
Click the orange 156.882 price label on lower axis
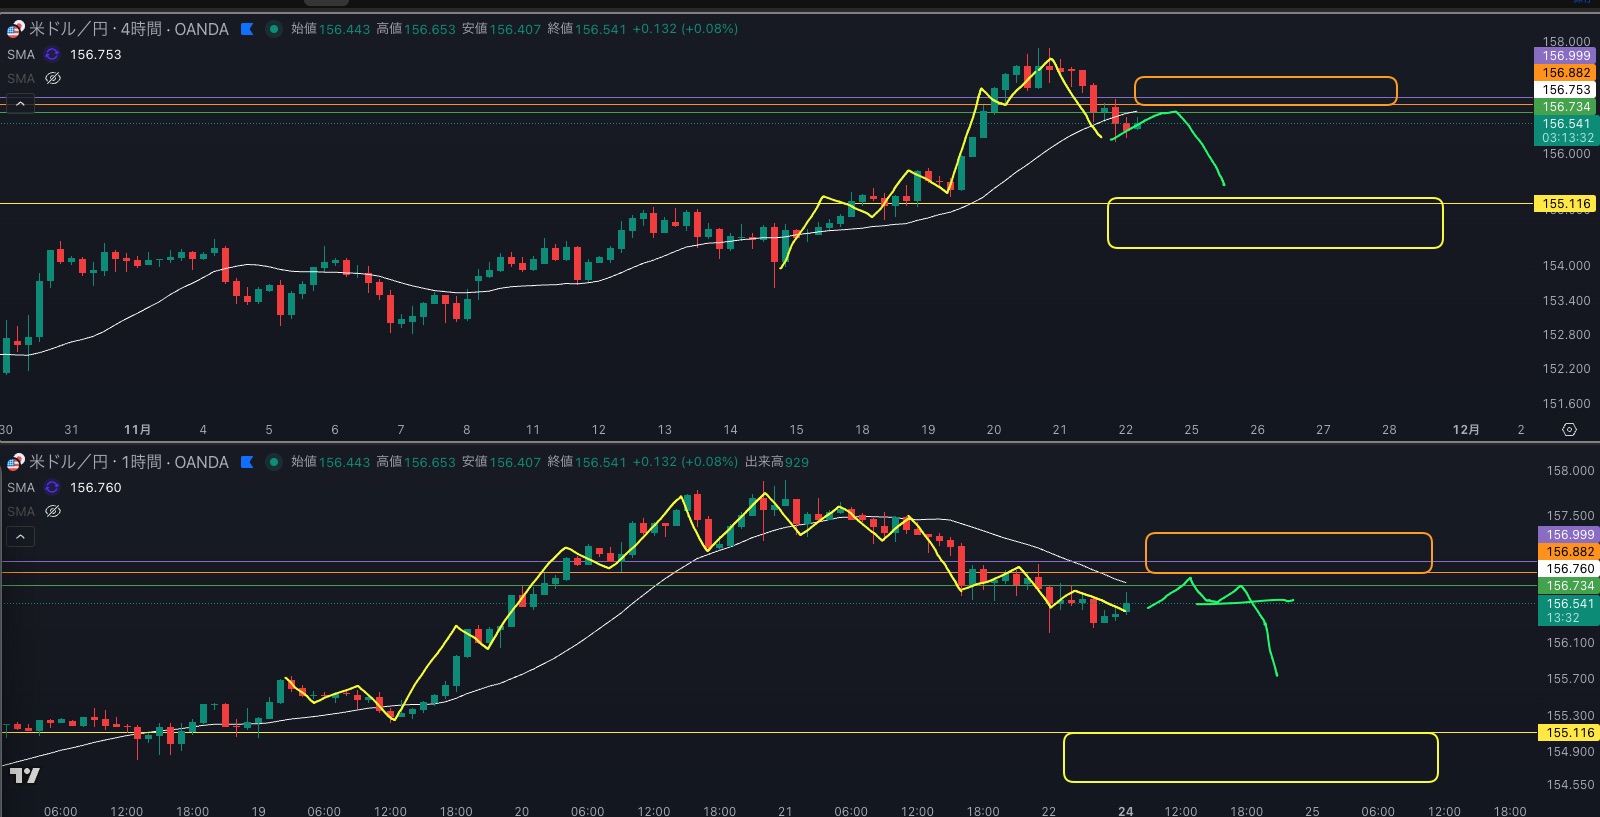[x=1570, y=552]
